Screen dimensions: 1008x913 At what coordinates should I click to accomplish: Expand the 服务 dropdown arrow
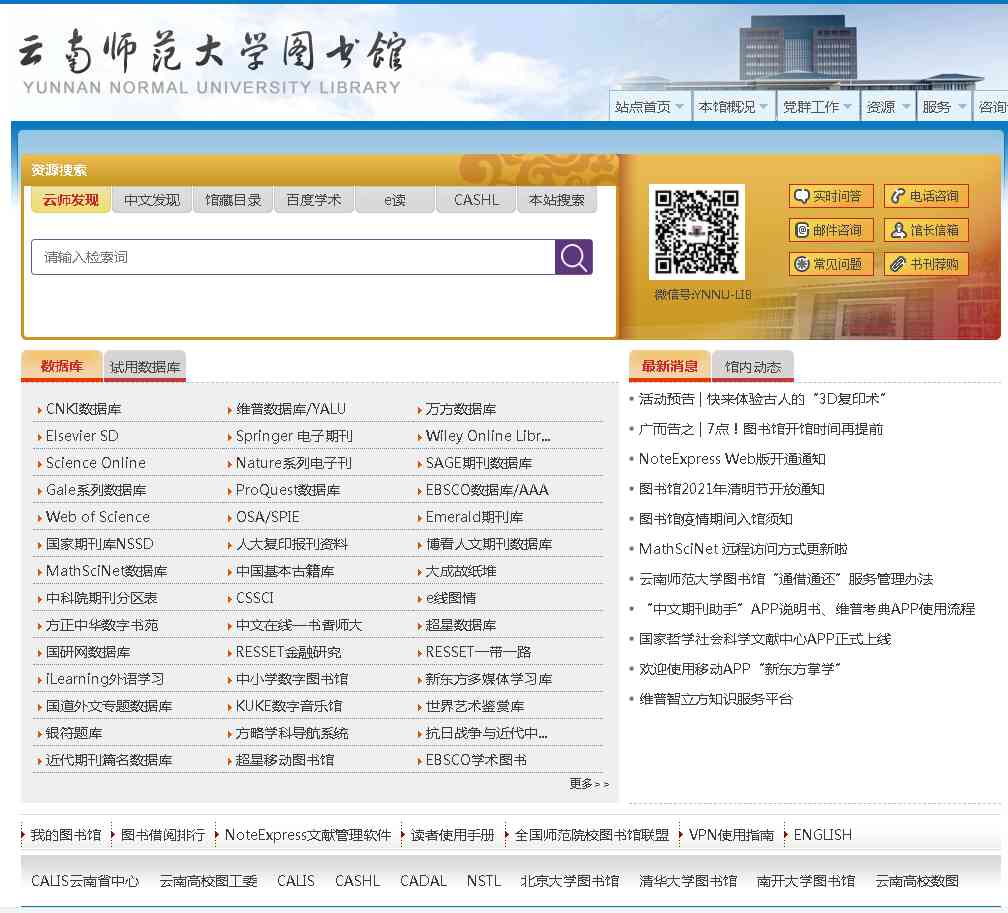tap(959, 106)
